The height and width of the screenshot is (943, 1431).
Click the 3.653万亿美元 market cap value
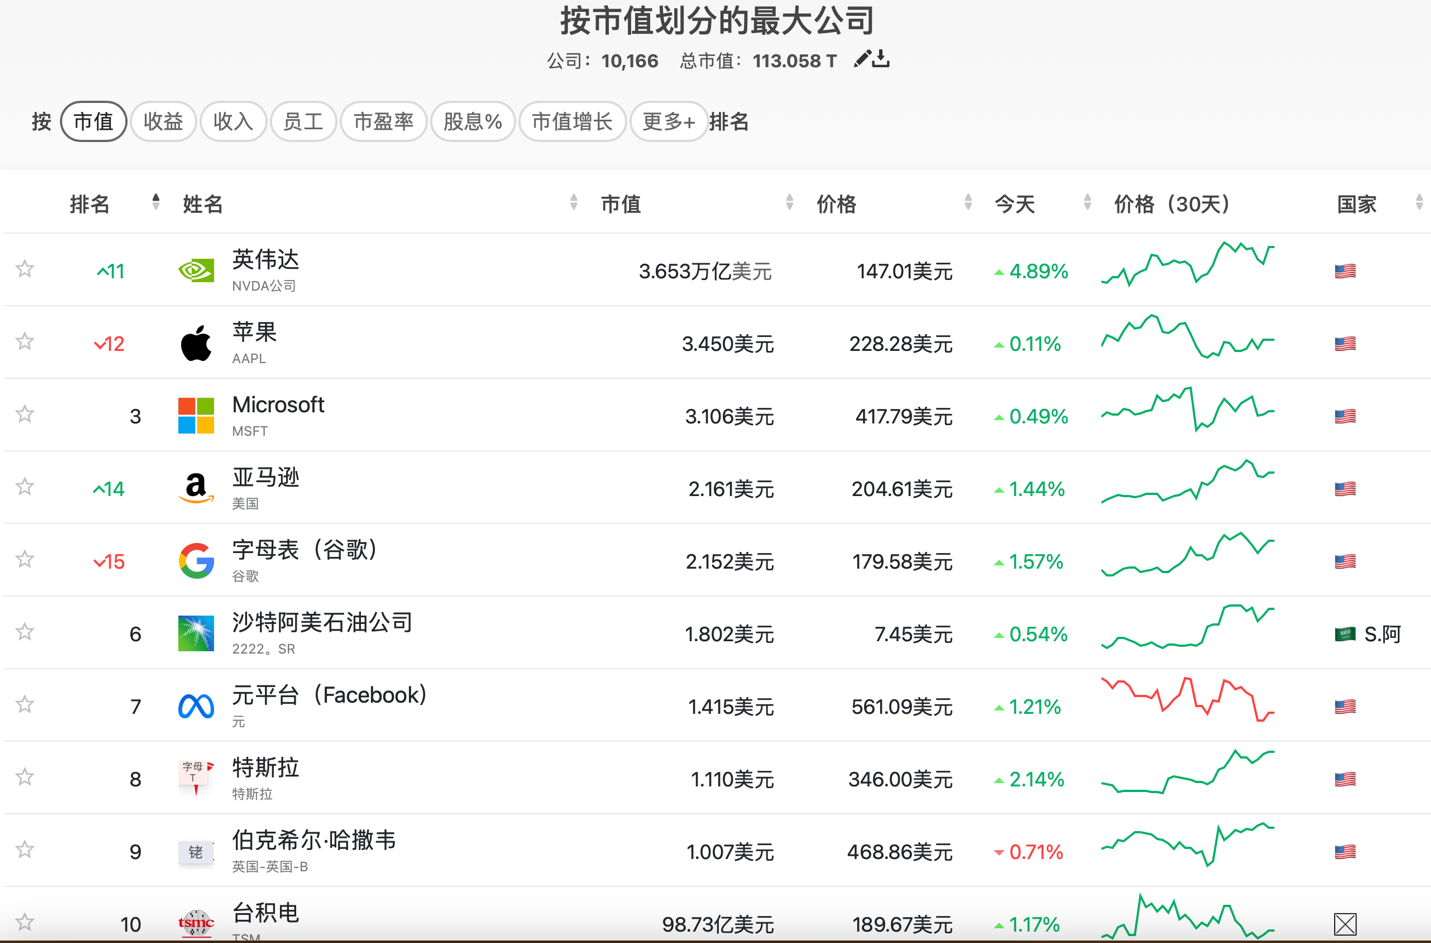tap(705, 271)
